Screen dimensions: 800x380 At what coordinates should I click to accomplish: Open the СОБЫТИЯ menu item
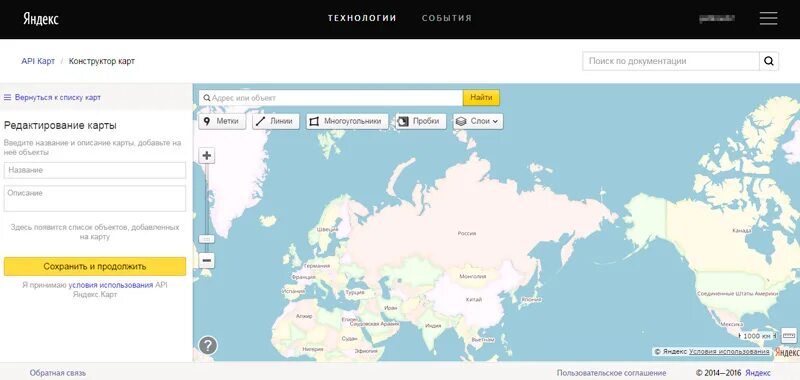coord(447,18)
